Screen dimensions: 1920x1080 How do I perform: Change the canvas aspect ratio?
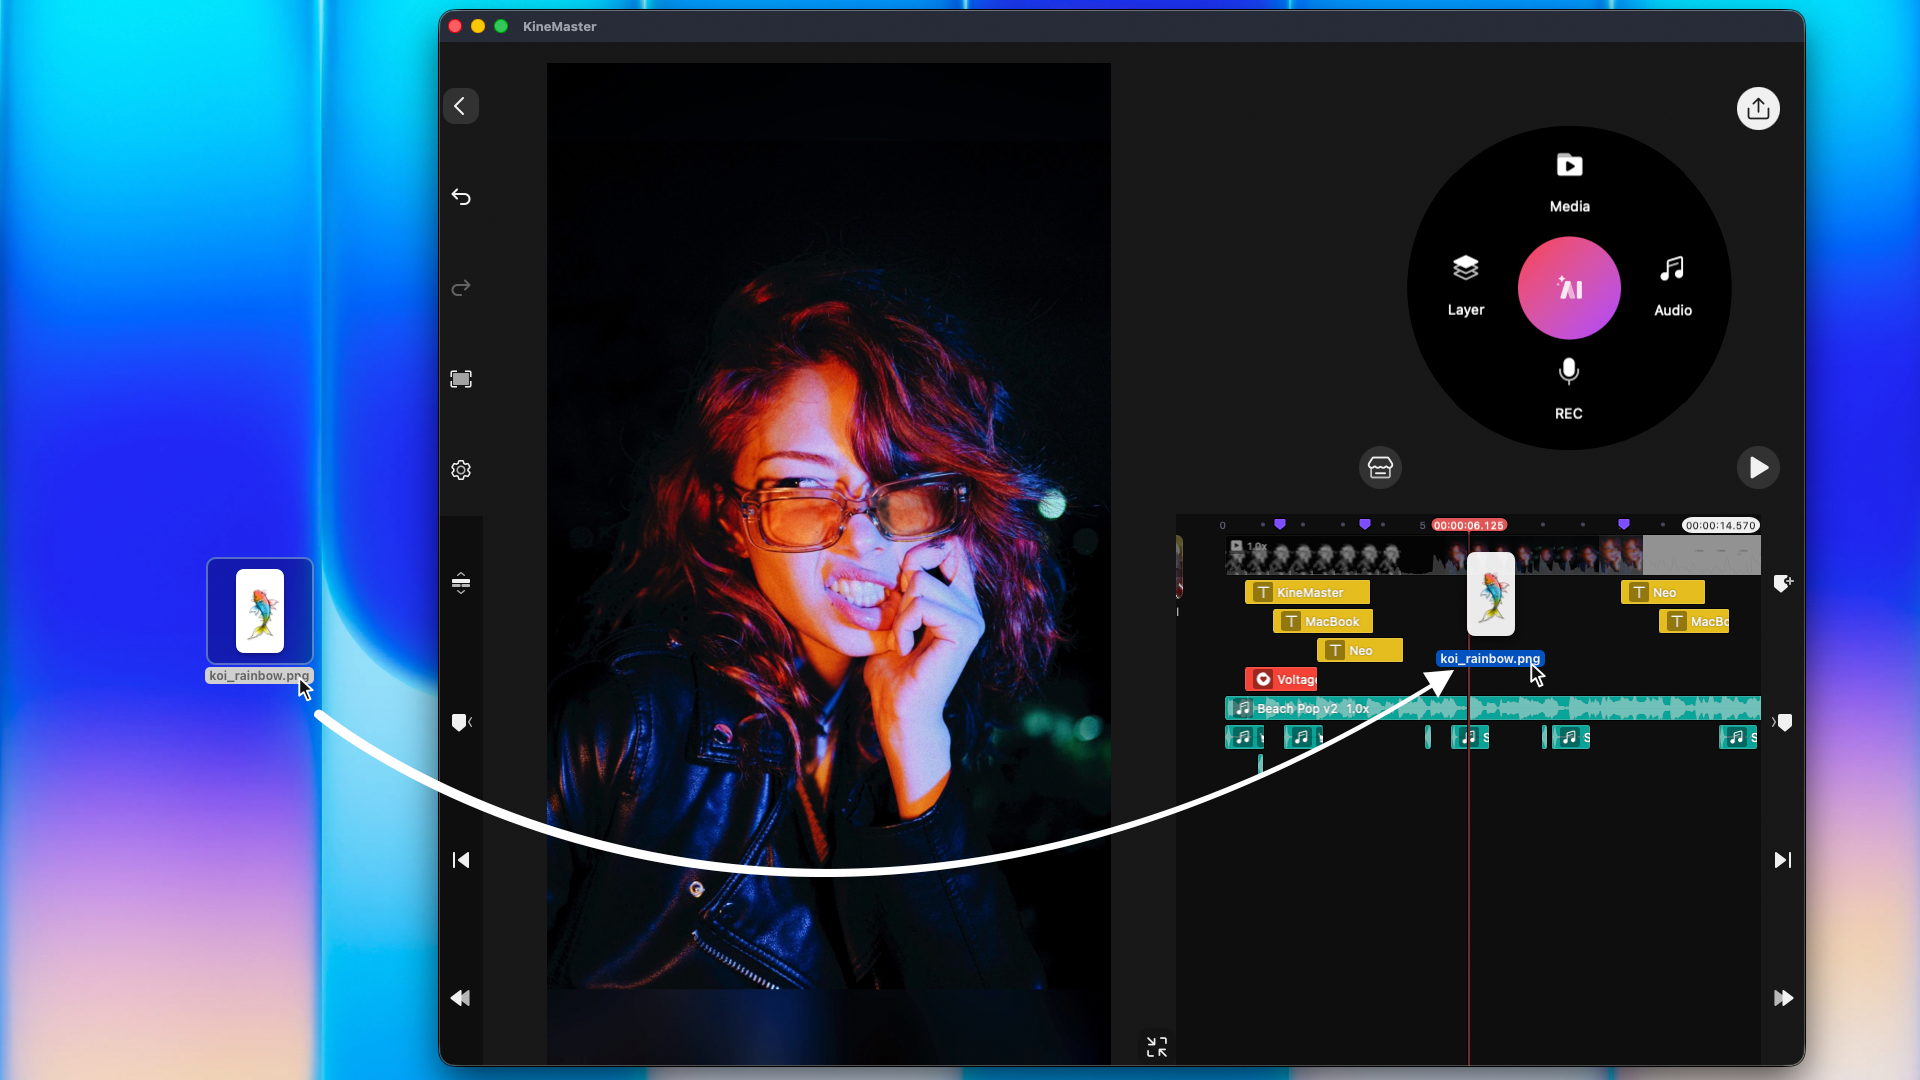[x=461, y=379]
